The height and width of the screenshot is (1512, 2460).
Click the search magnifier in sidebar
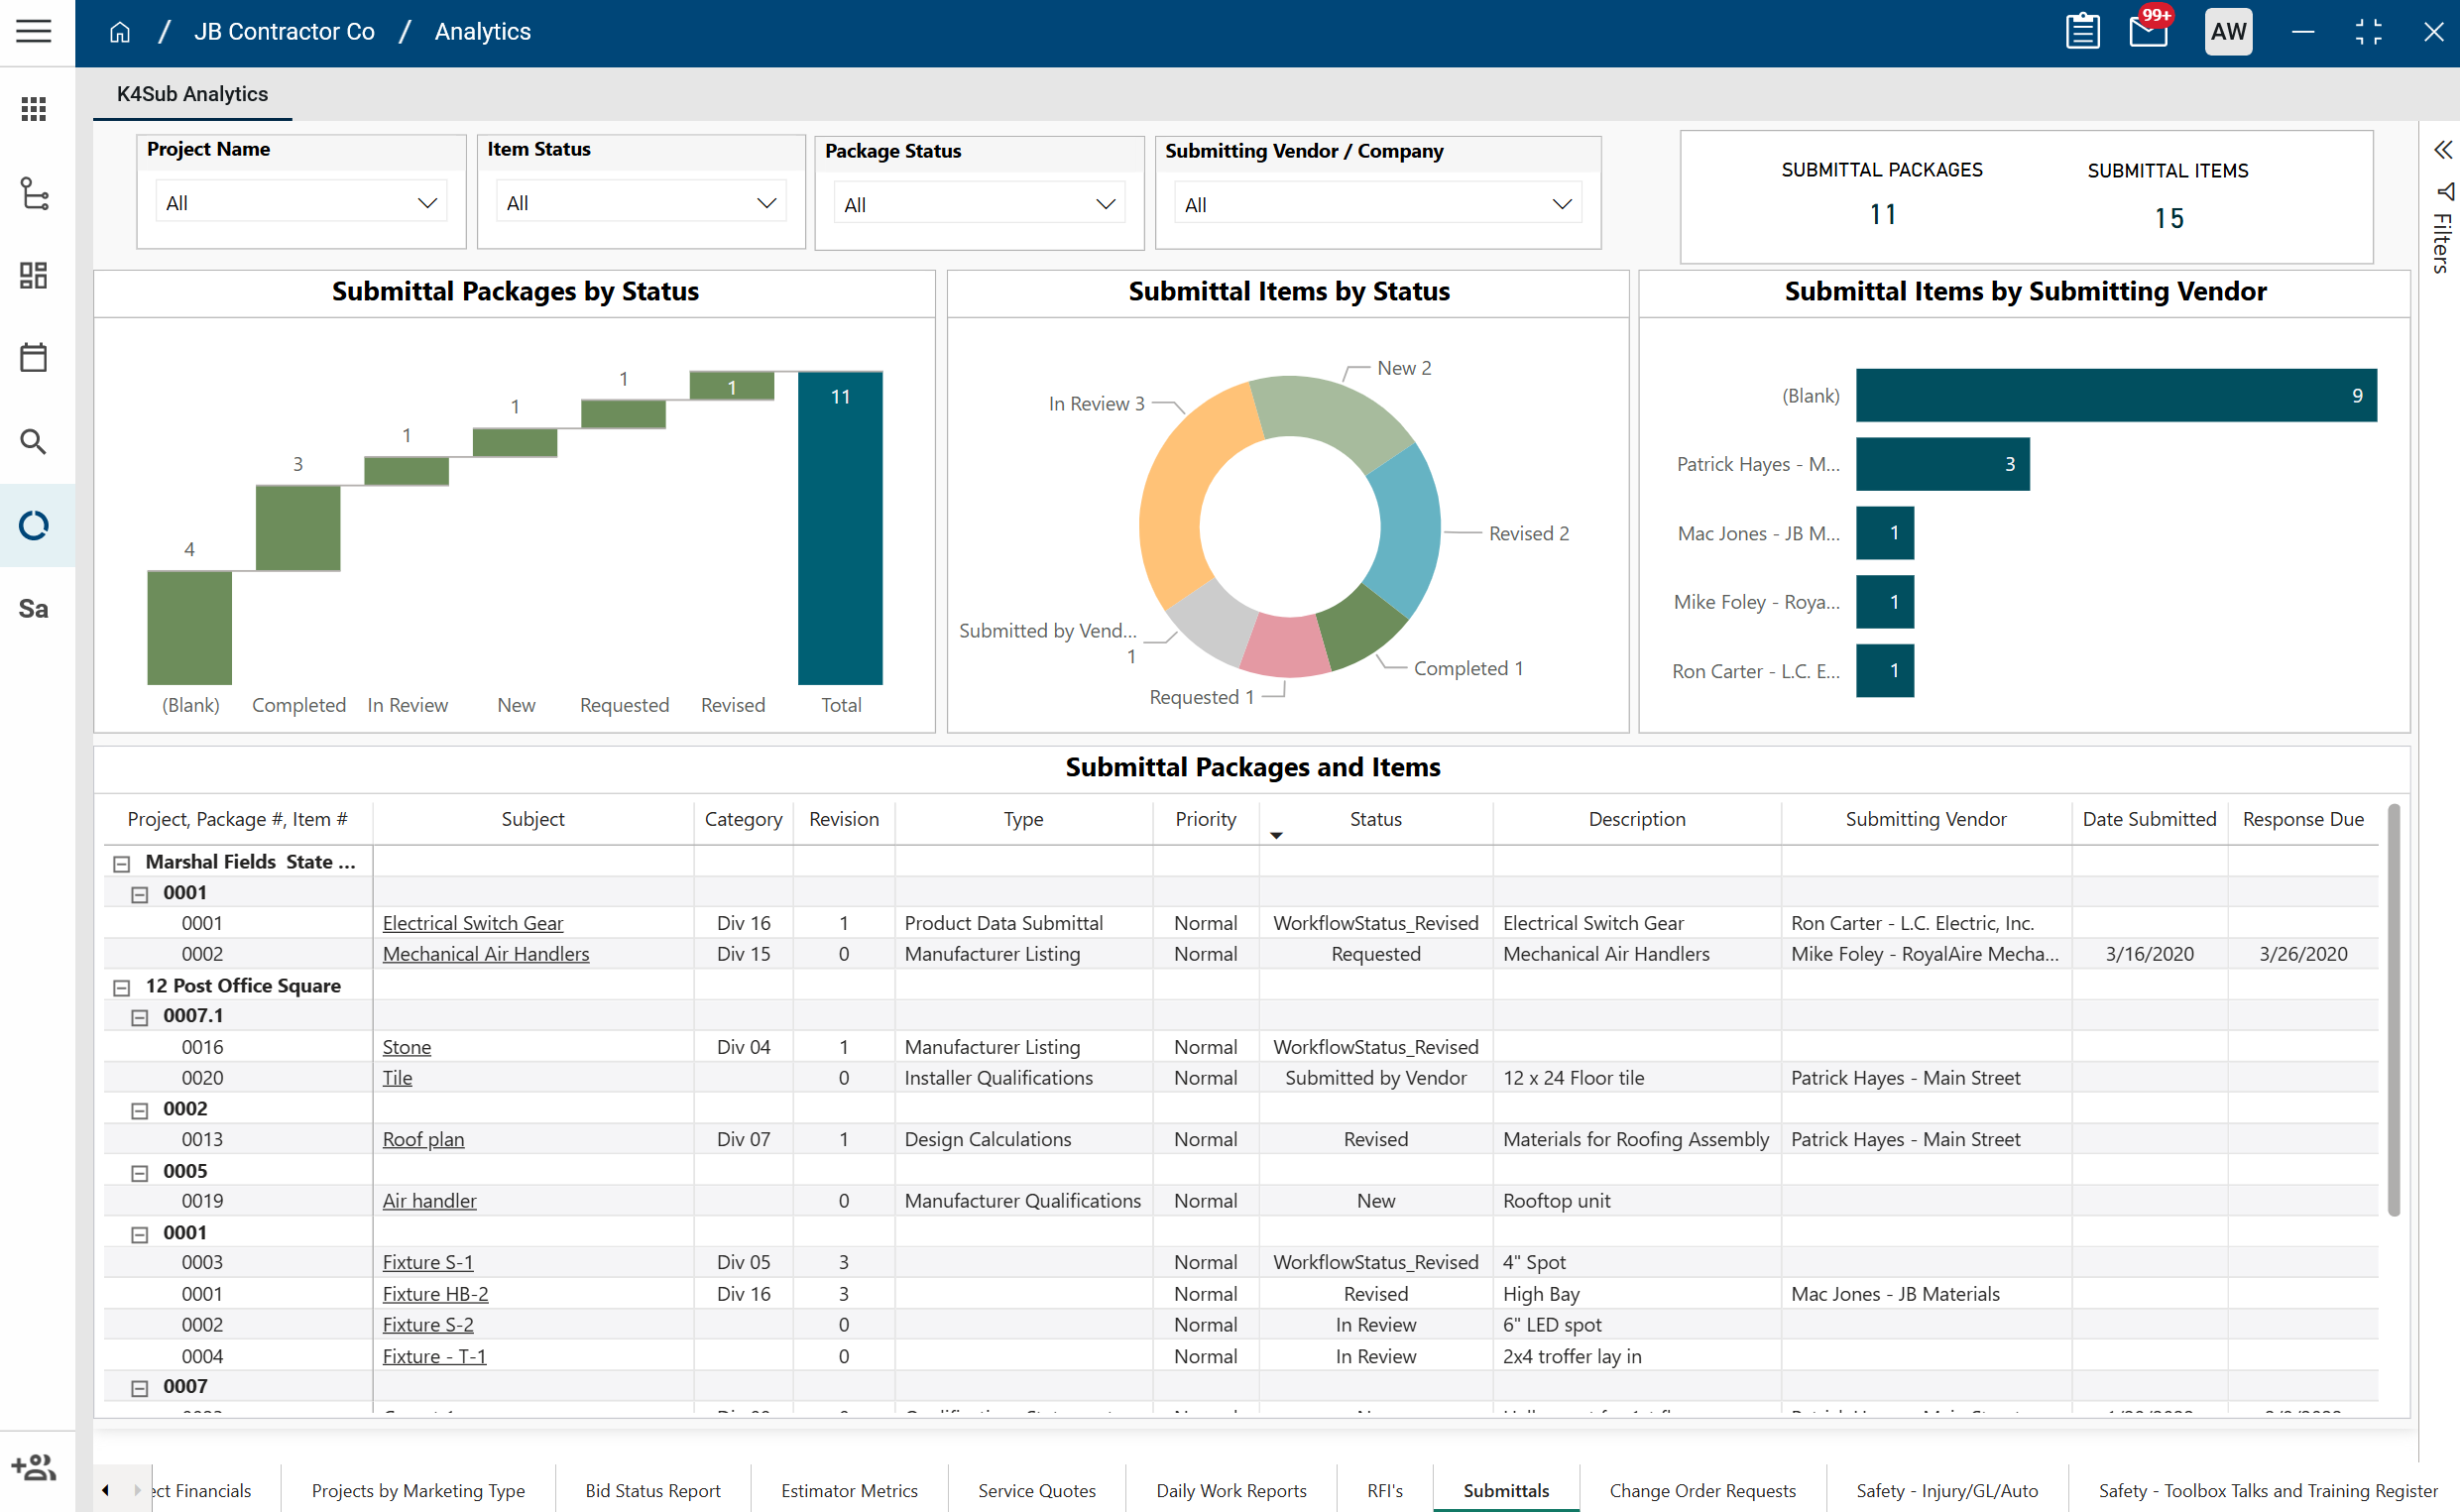[33, 441]
